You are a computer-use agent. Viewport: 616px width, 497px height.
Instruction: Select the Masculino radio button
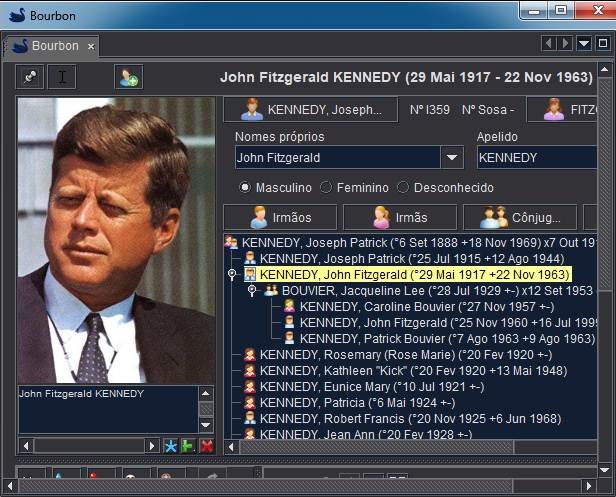(244, 187)
